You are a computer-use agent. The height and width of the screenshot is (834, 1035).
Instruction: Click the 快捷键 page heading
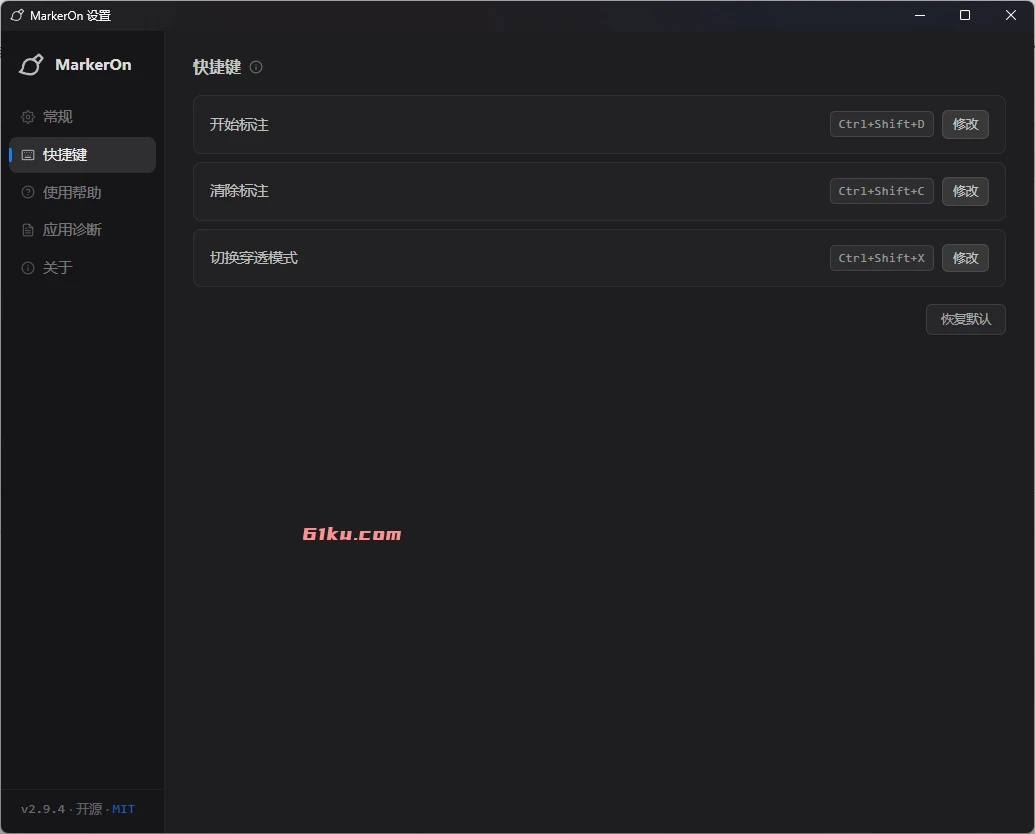point(217,67)
